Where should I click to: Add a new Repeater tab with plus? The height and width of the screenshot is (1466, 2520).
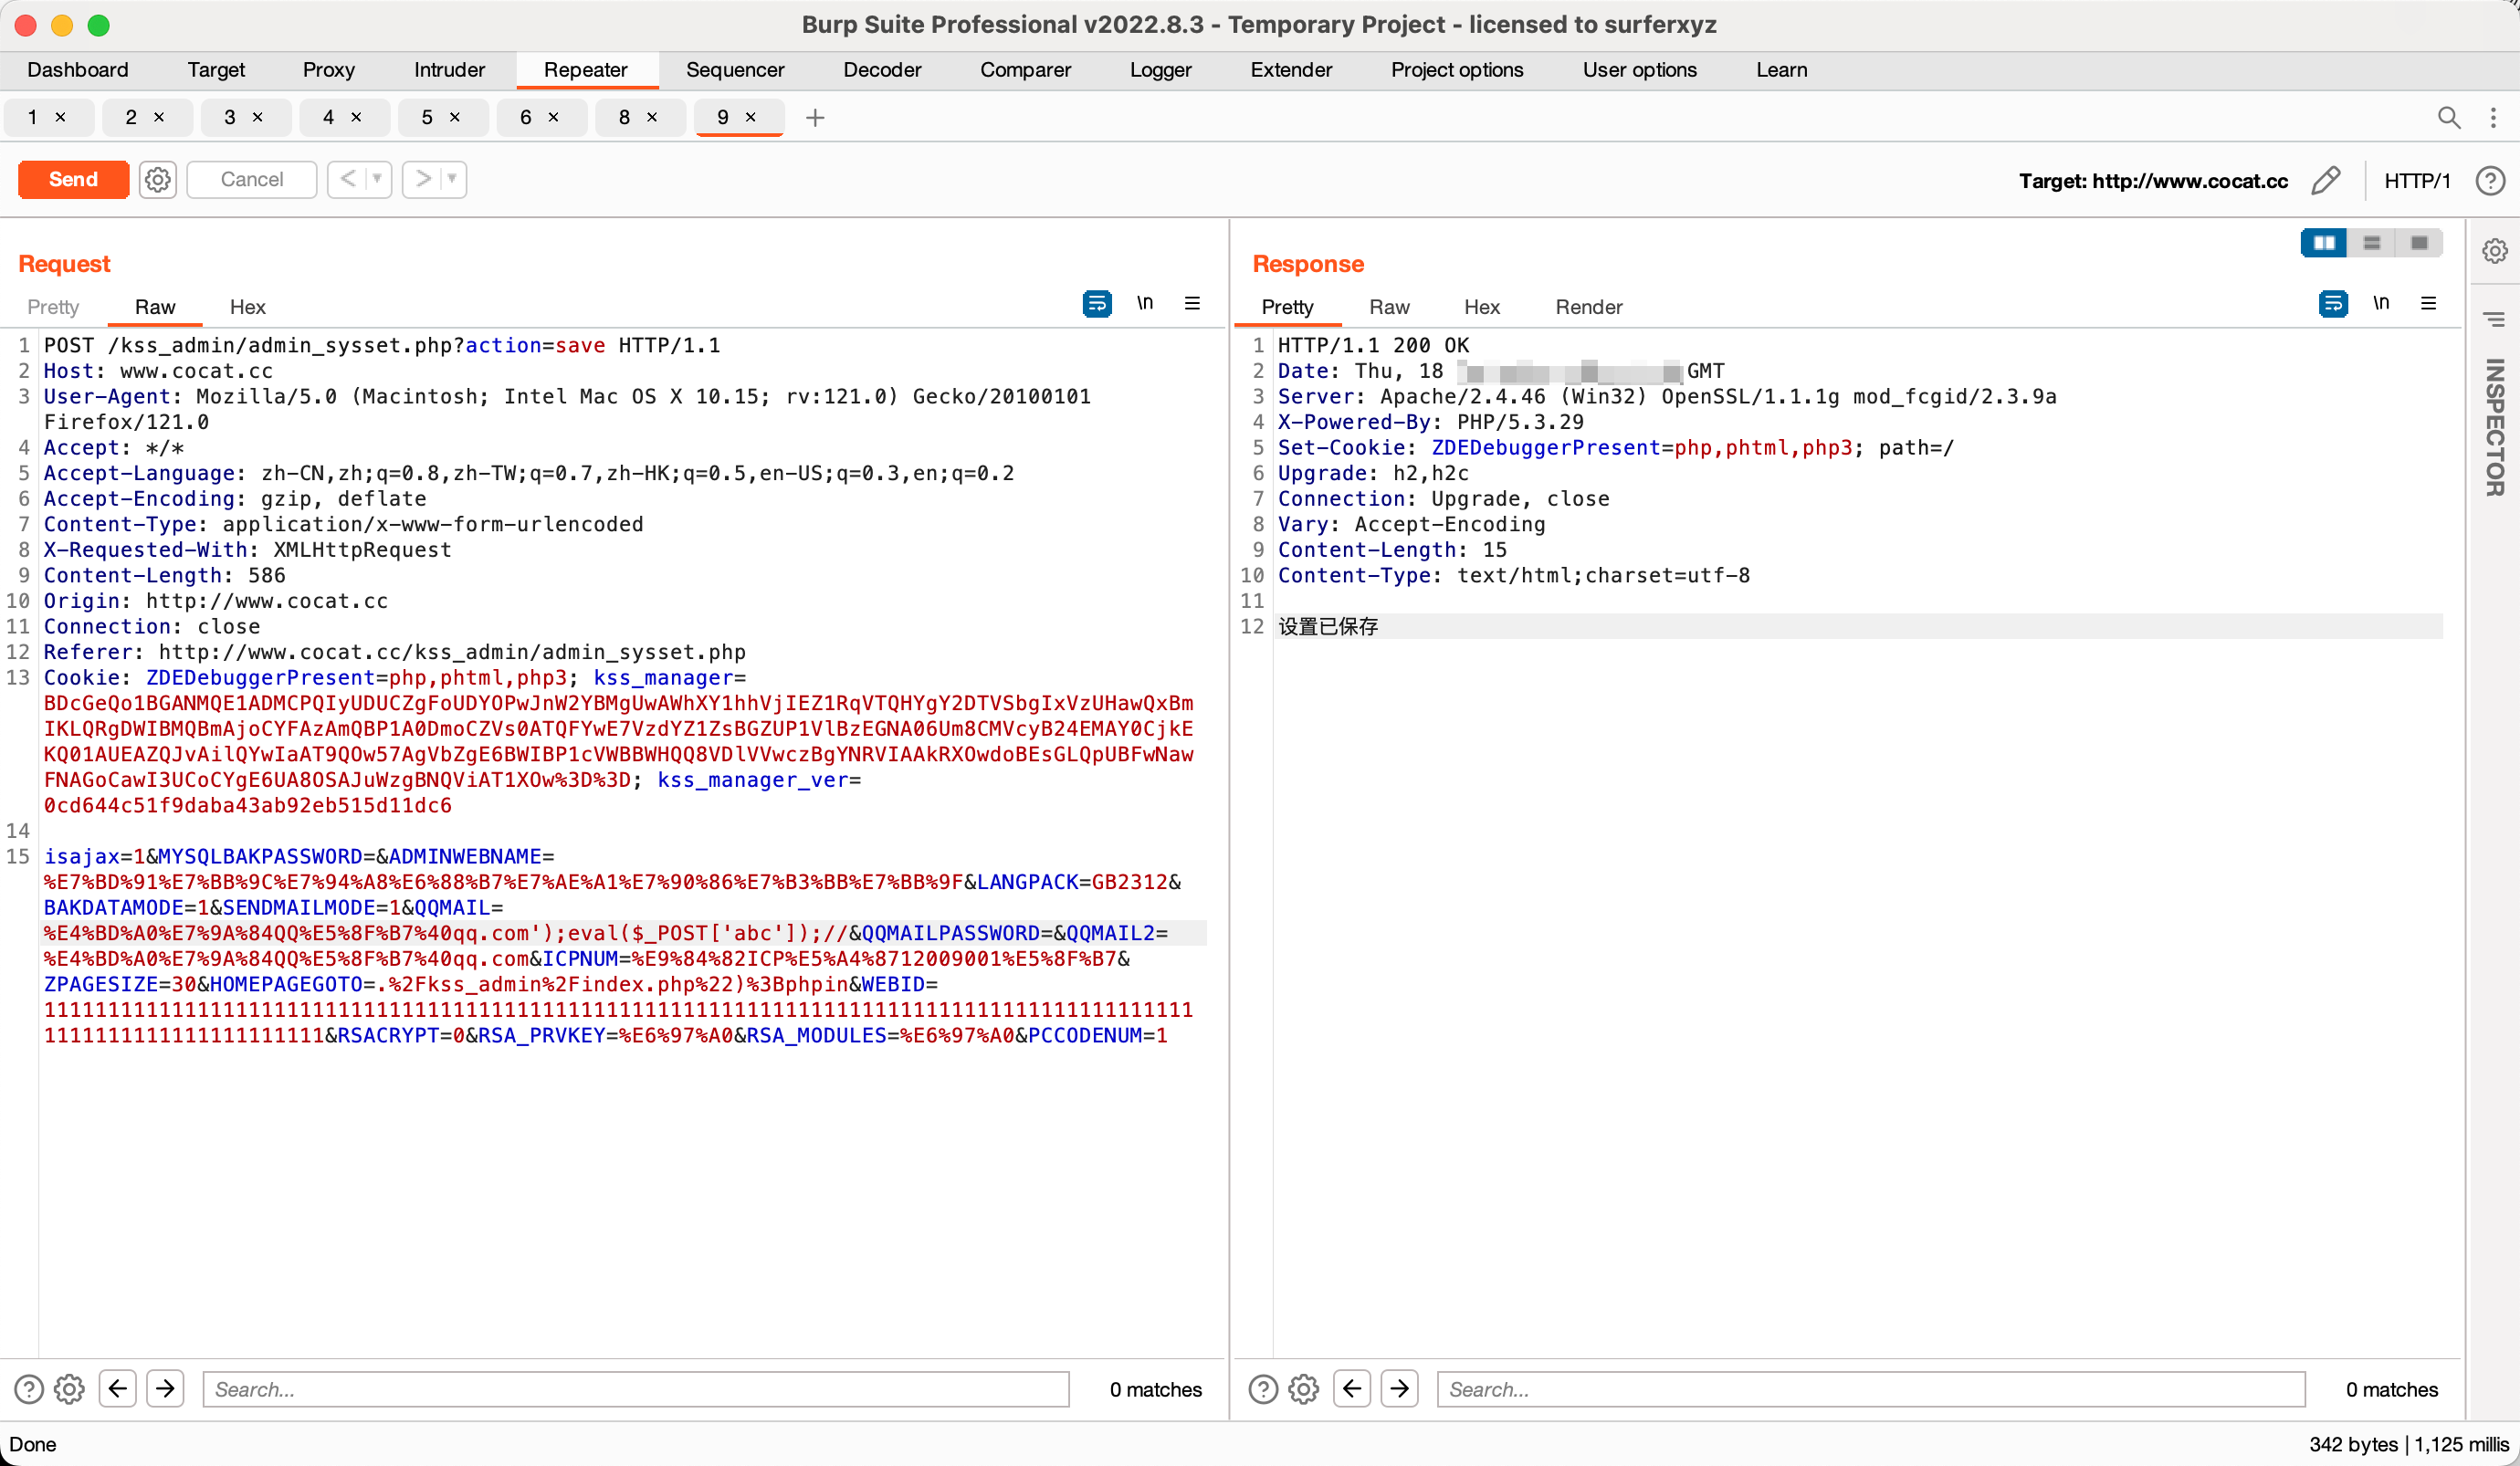[x=815, y=118]
